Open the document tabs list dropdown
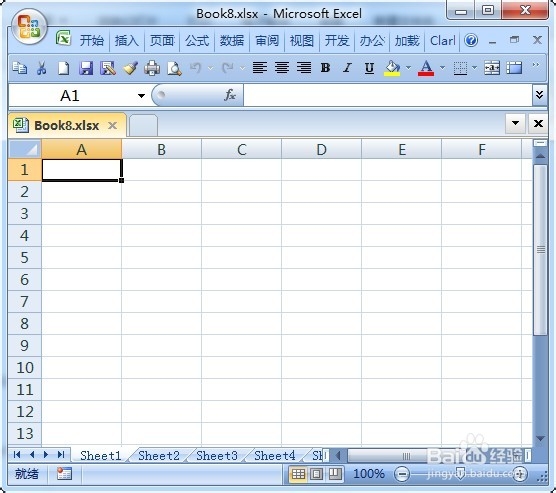Image resolution: width=556 pixels, height=493 pixels. 515,123
